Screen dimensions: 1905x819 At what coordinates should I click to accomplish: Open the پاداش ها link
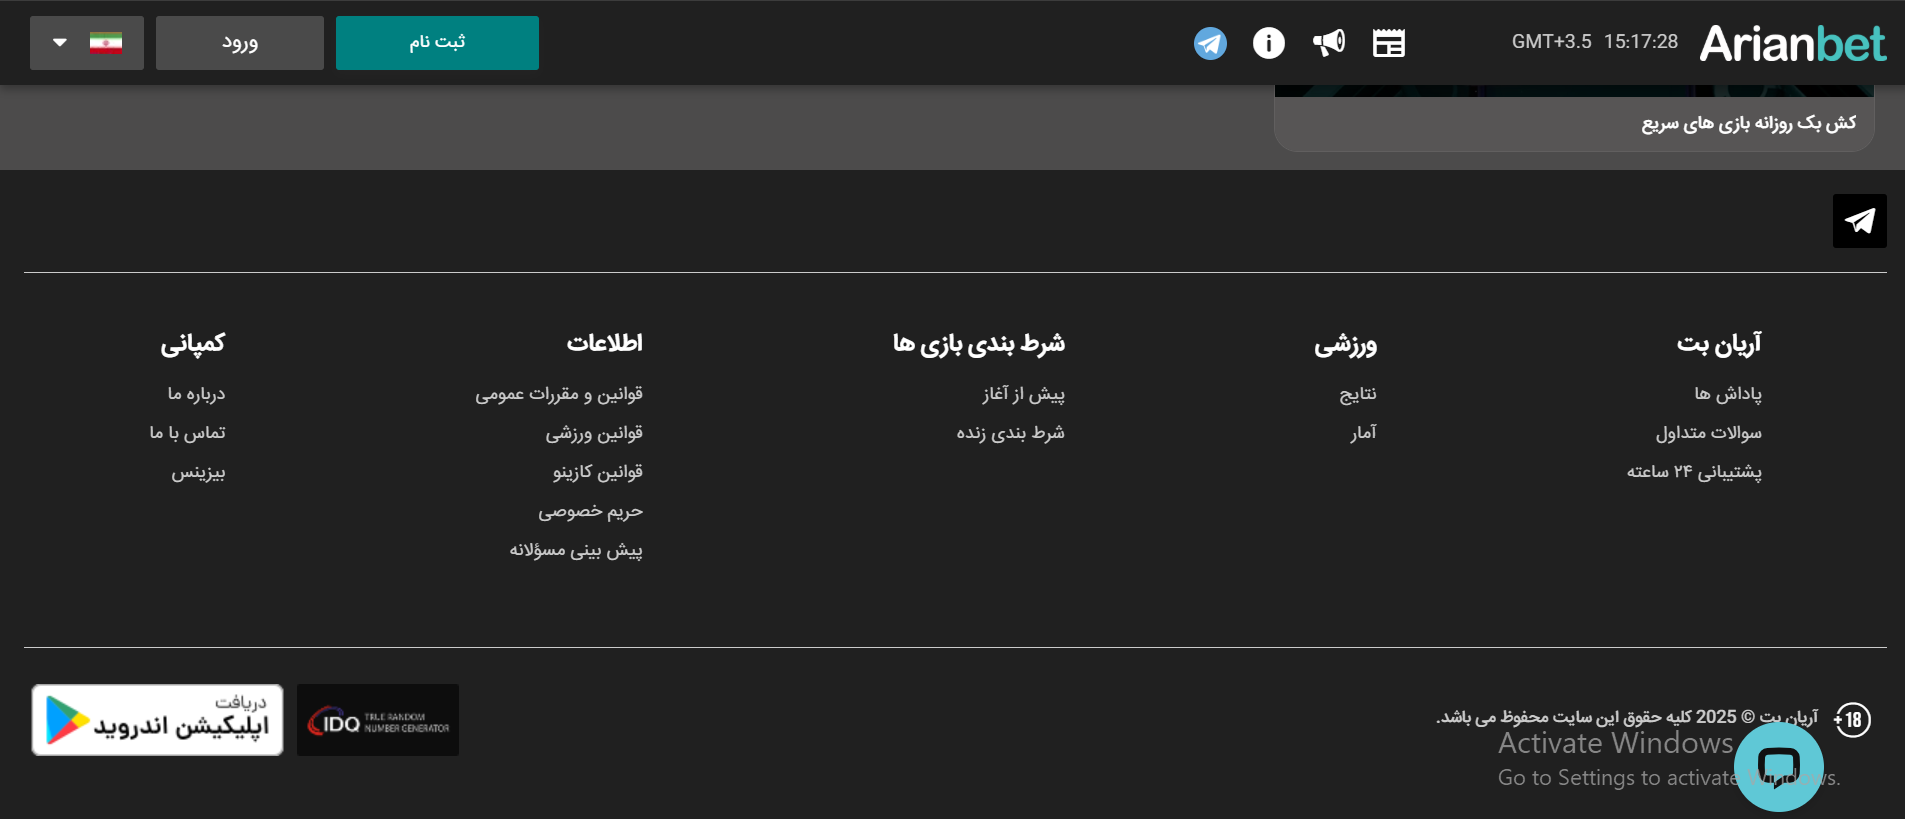(1728, 394)
